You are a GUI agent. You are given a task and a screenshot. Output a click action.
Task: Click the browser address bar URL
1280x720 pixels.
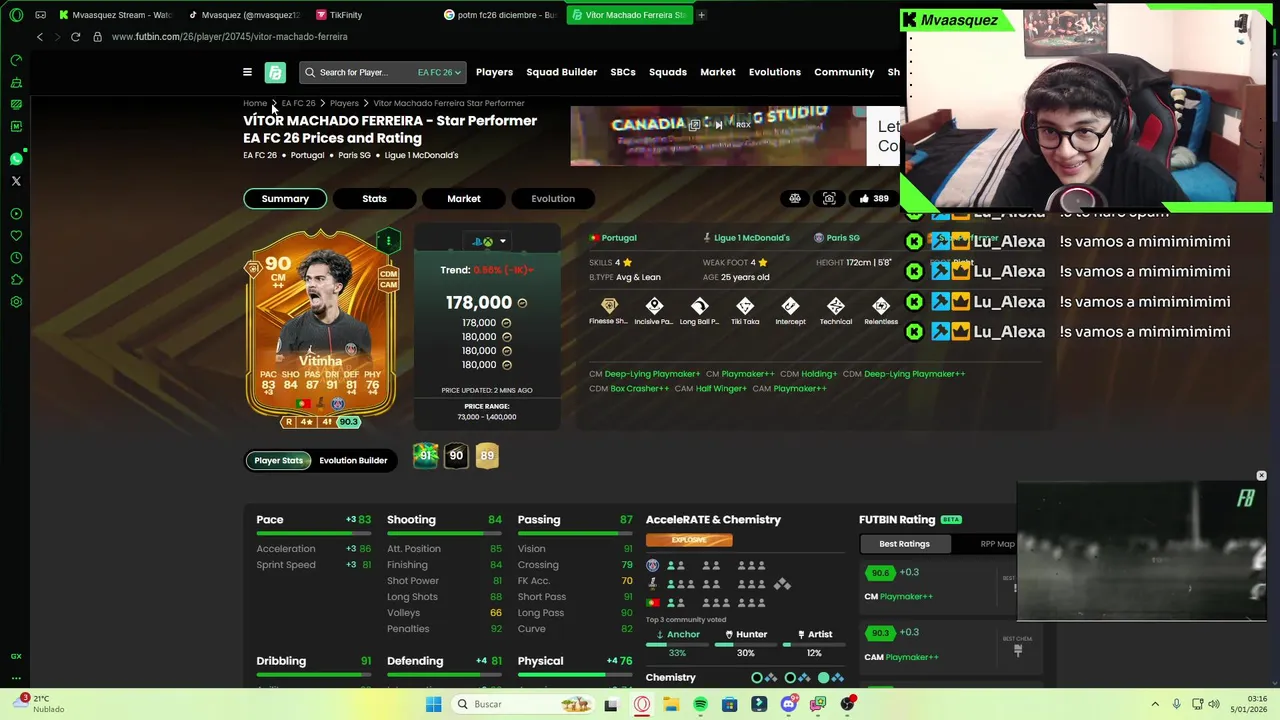coord(230,36)
